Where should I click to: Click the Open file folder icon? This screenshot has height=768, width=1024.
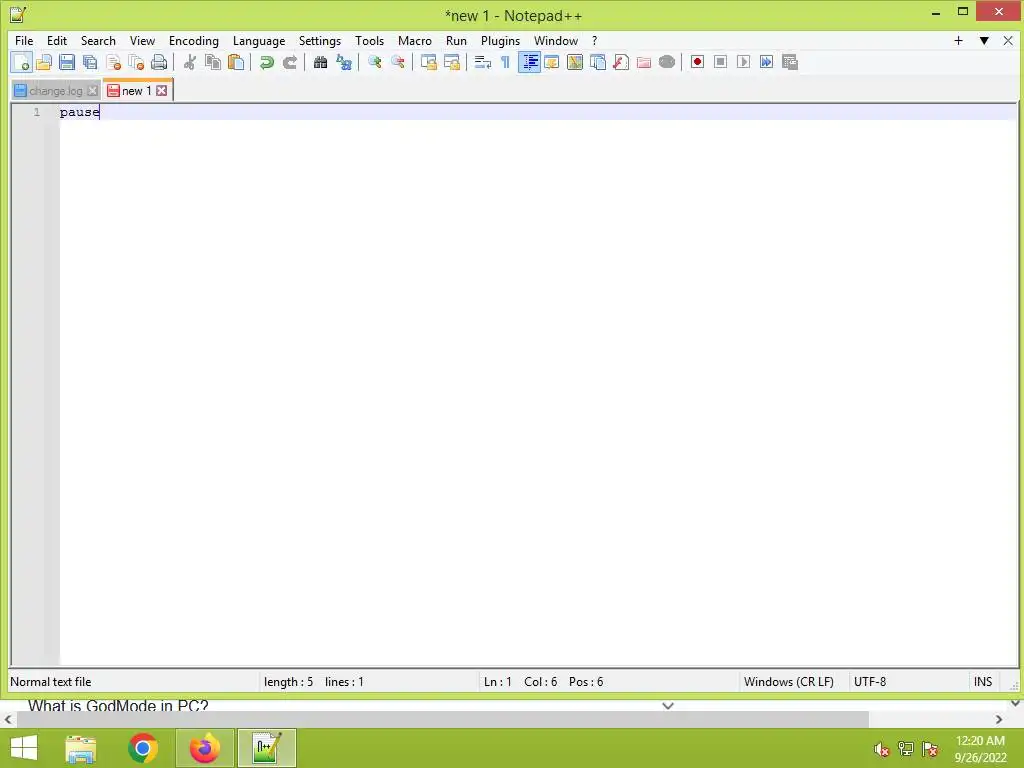(44, 62)
